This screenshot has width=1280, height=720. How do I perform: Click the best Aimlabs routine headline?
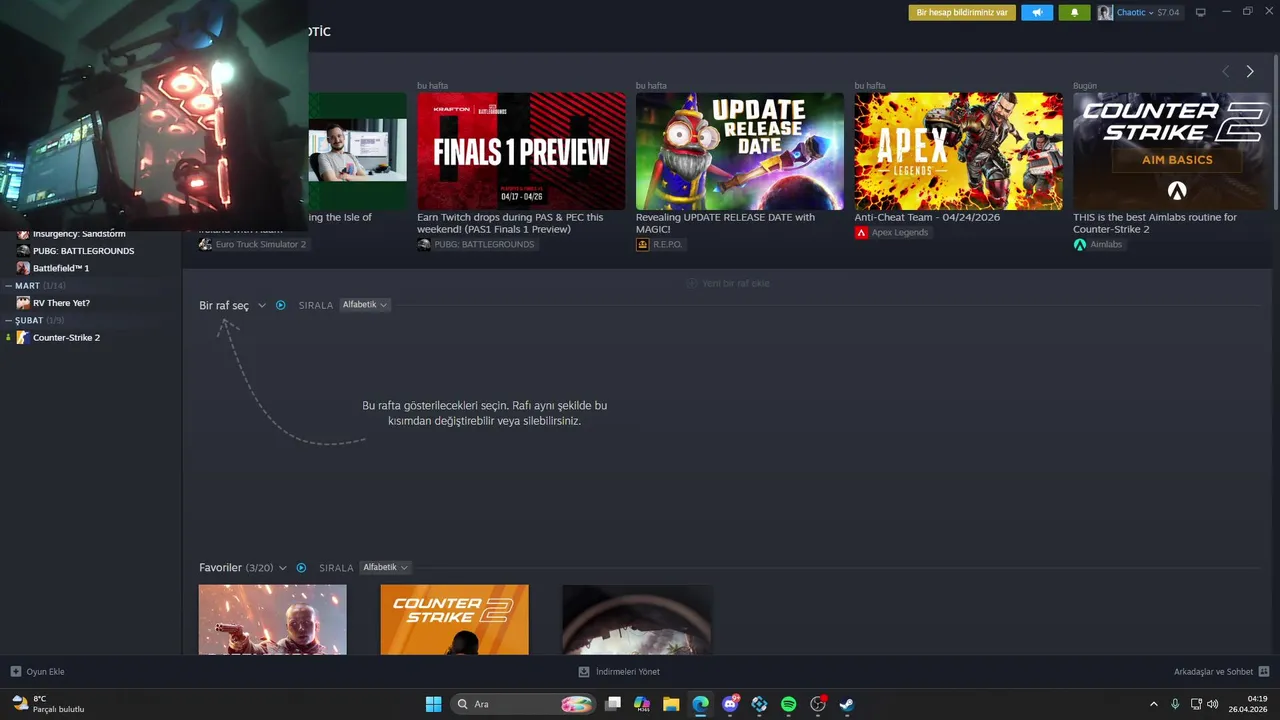coord(1155,223)
